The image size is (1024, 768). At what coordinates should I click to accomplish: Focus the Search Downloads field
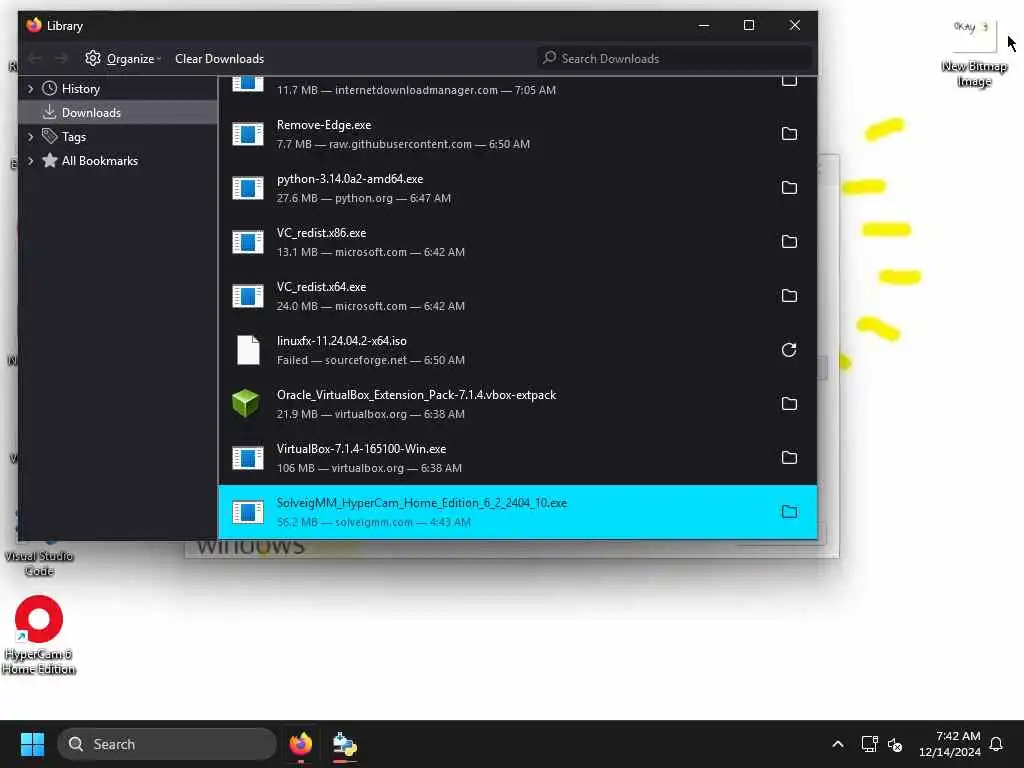(675, 58)
